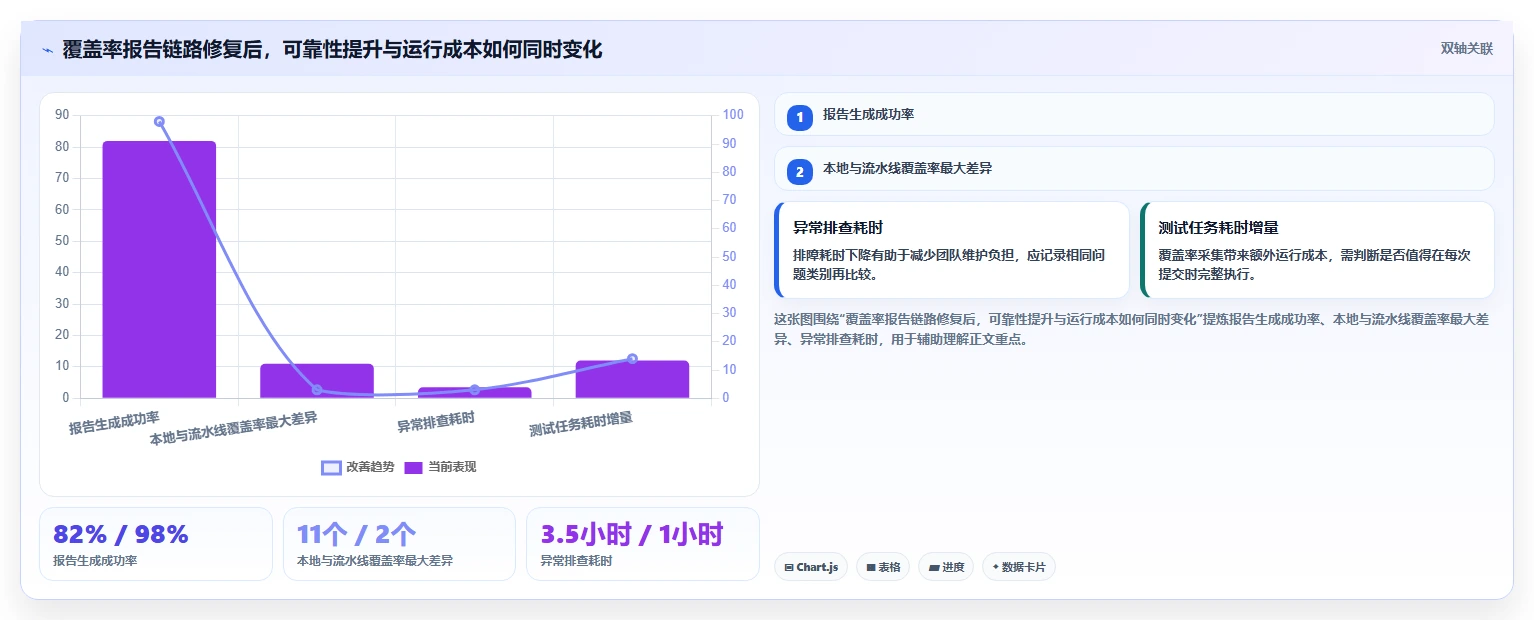Image resolution: width=1534 pixels, height=620 pixels.
Task: Click the 报告生成成功率 caption under 82% / 98%
Action: pos(95,561)
